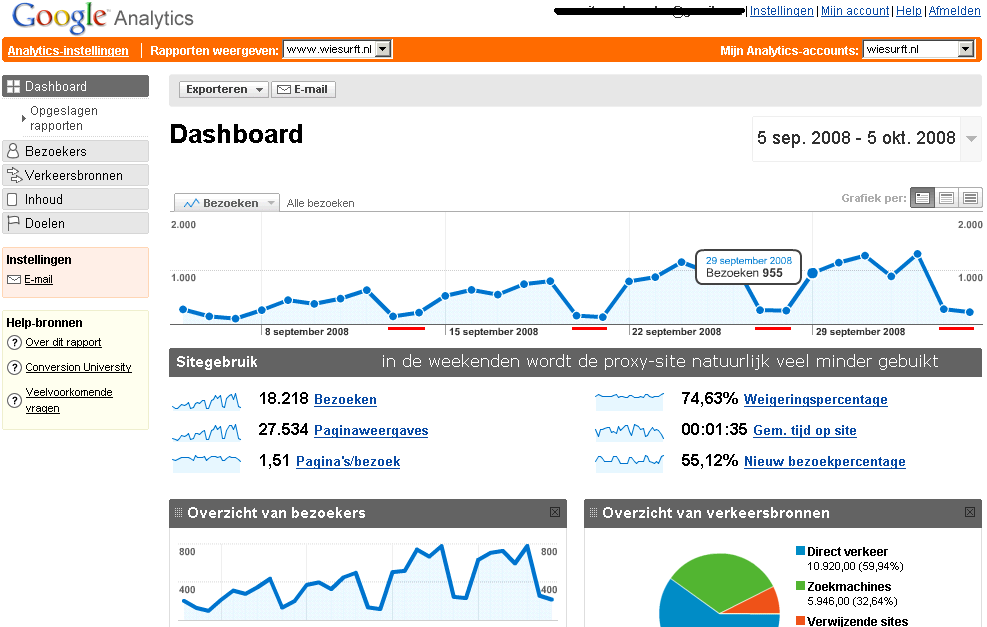Click the "18.218" visits value
987x627 pixels.
pos(283,398)
